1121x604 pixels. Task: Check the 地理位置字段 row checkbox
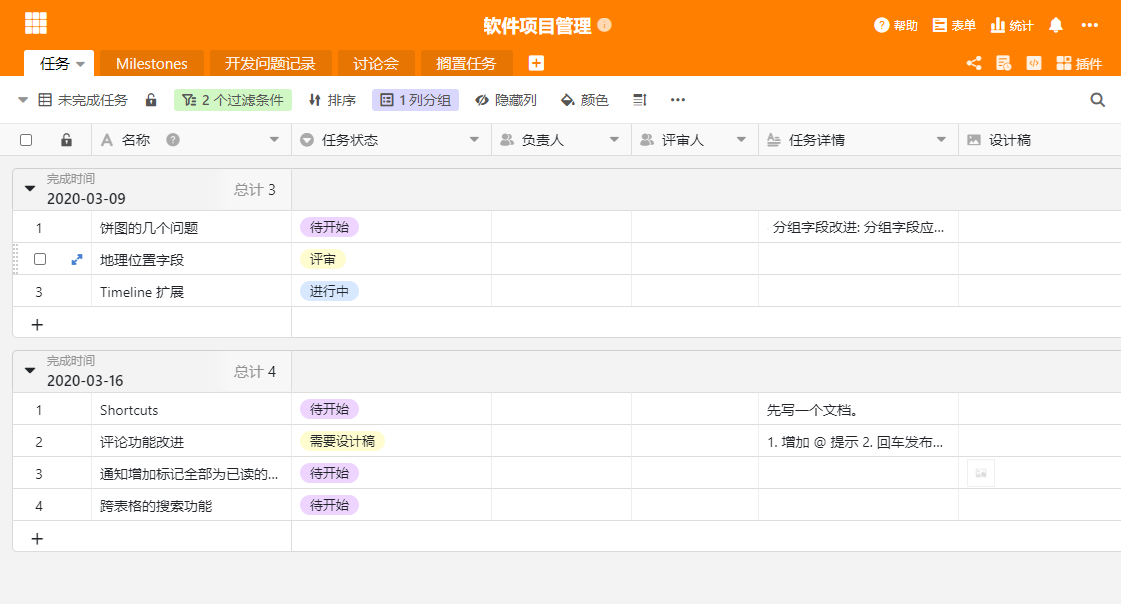tap(40, 259)
